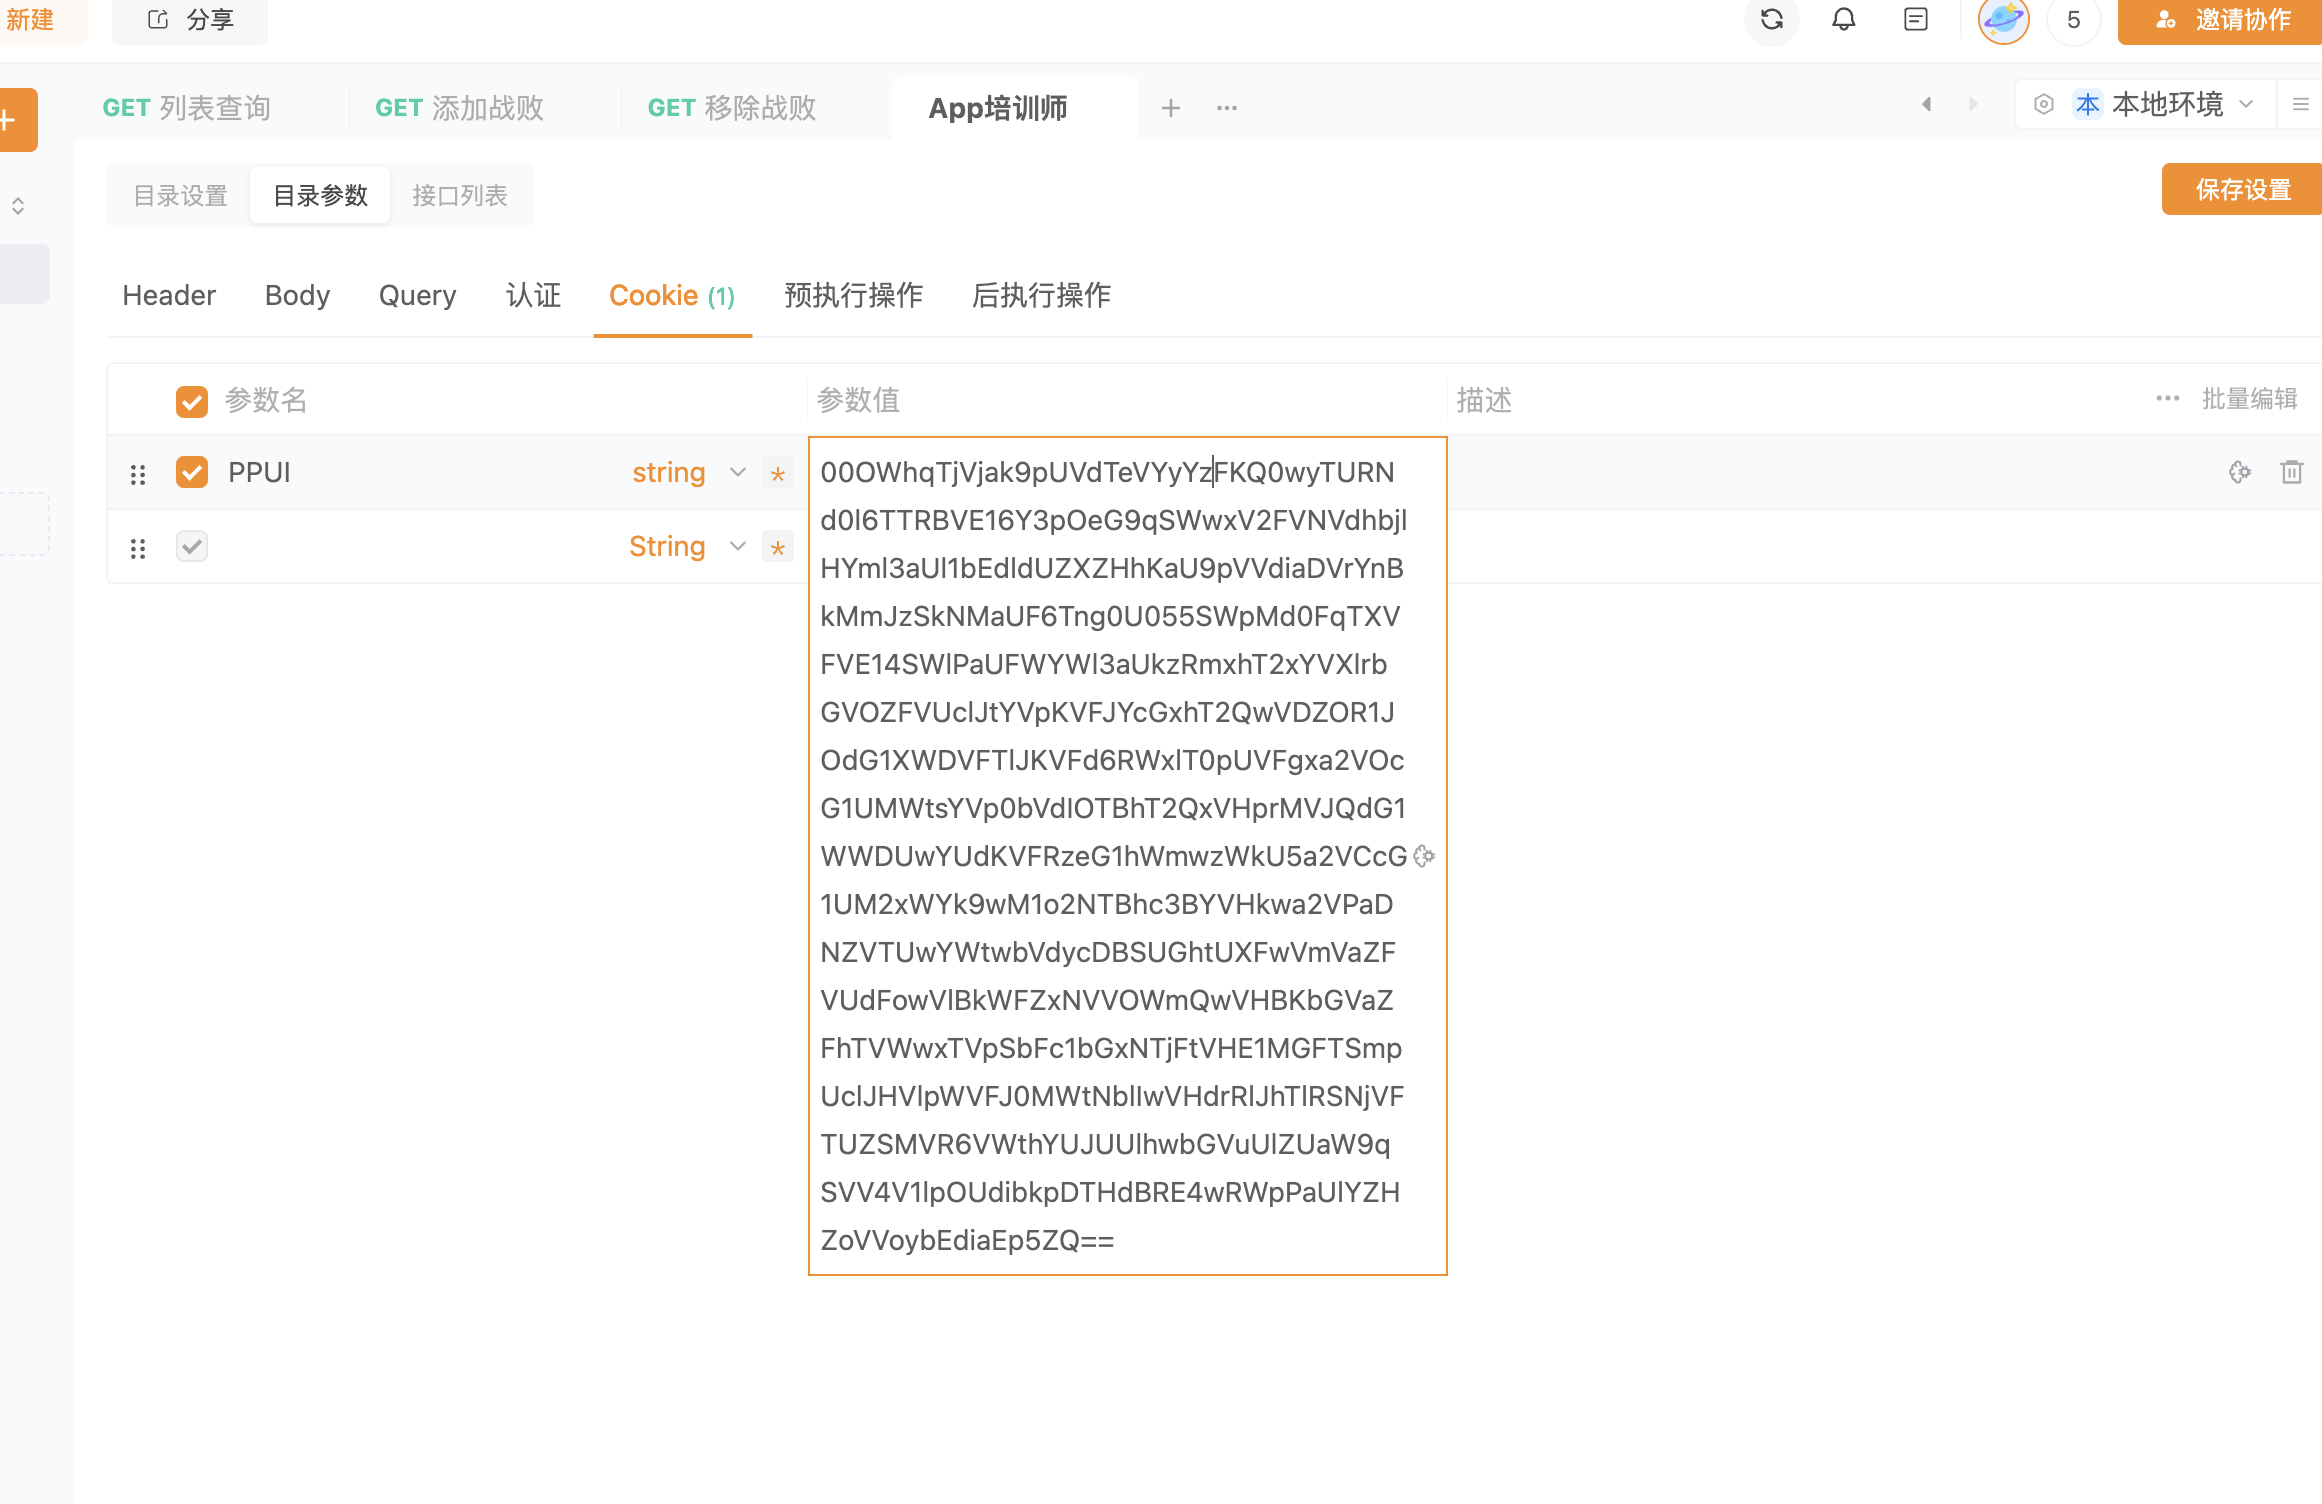
Task: Open the right-side hamburger menu icon
Action: tap(2300, 104)
